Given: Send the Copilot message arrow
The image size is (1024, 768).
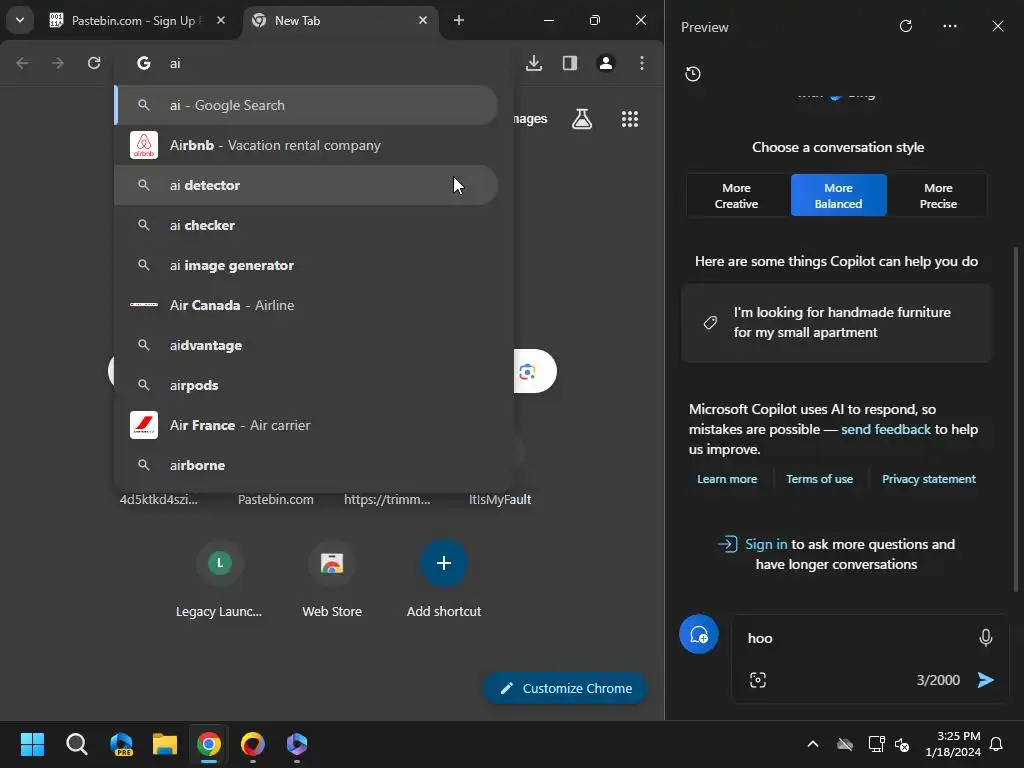Looking at the screenshot, I should coord(985,680).
